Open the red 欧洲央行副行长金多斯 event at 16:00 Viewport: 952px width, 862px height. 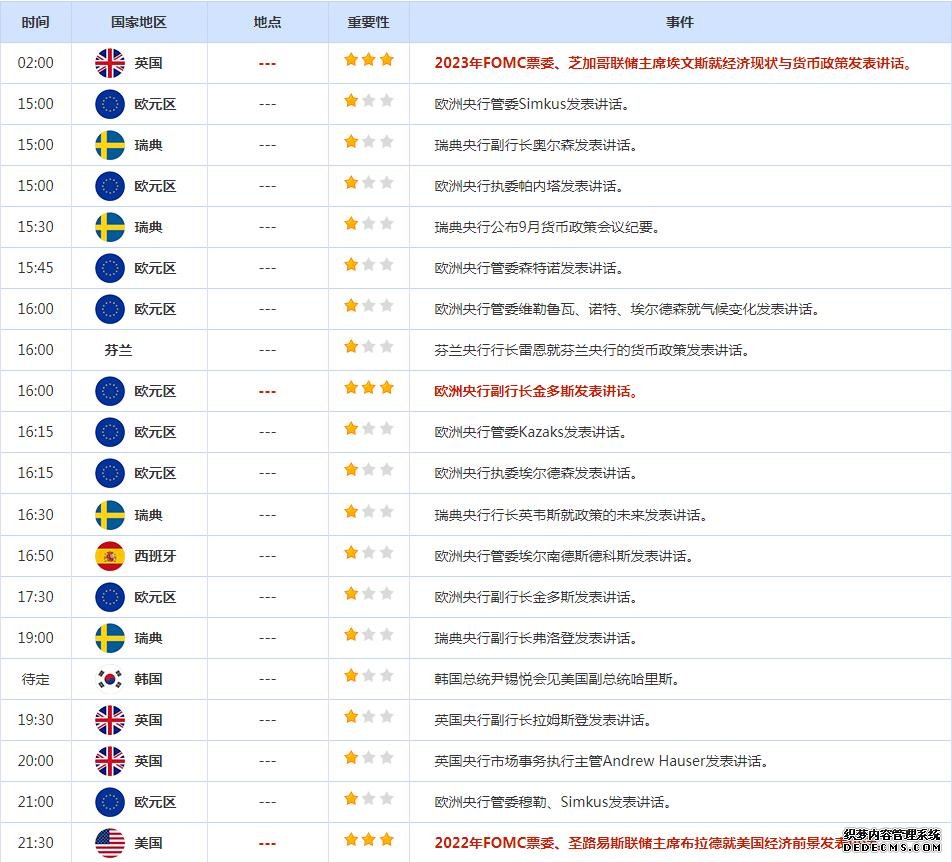[536, 391]
